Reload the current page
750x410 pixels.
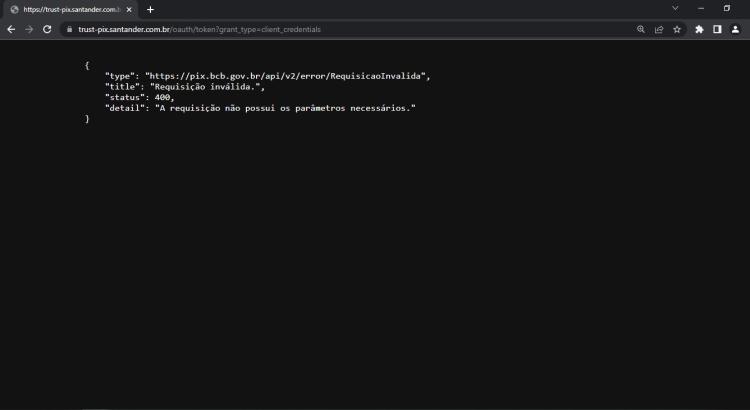click(47, 29)
